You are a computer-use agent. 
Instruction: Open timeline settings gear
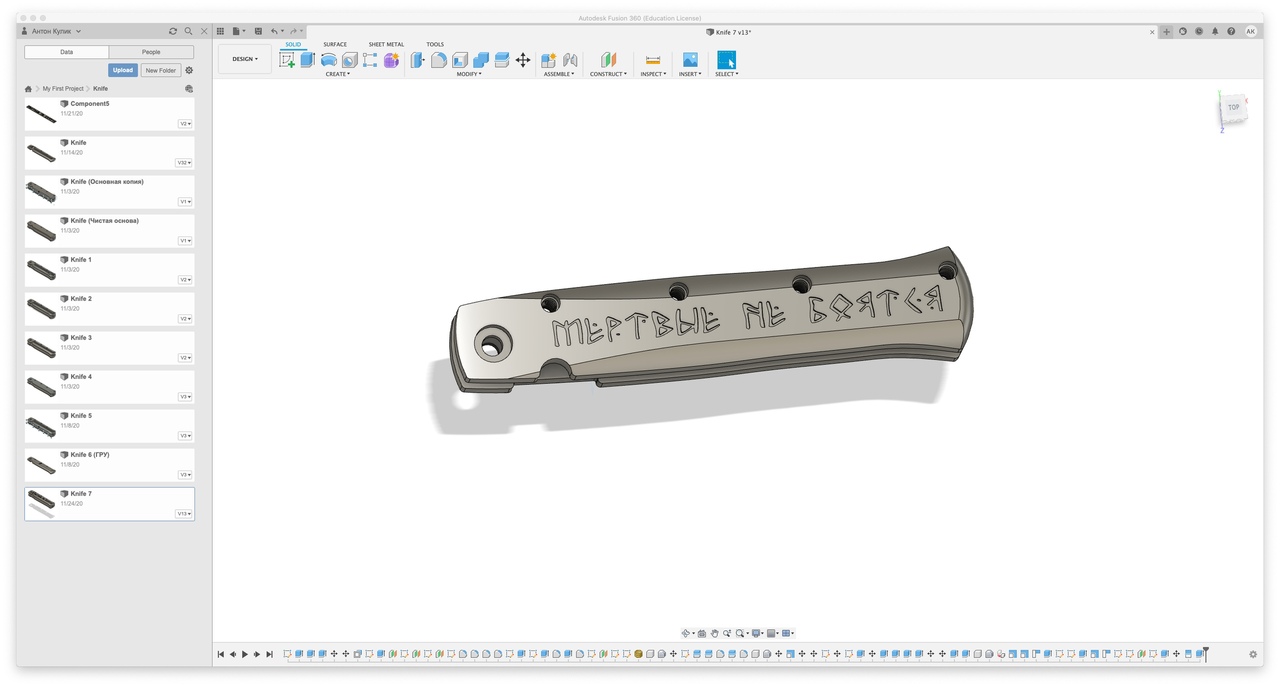[1253, 654]
